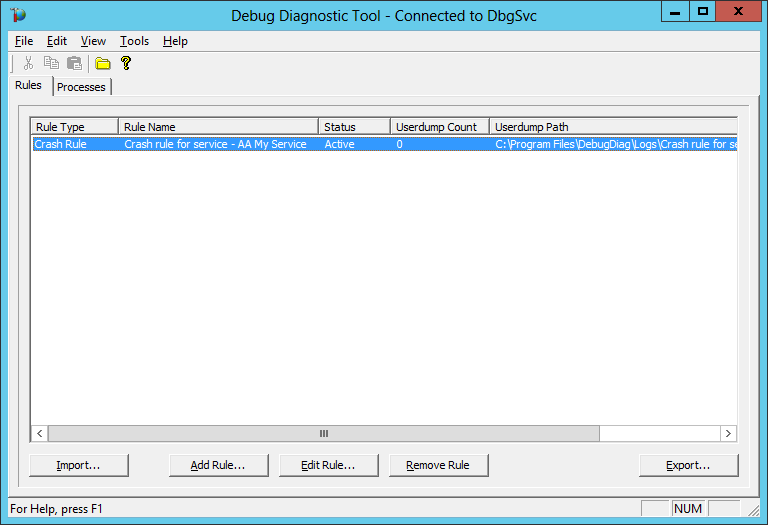Select the AA My Service crash rule row
Image resolution: width=768 pixels, height=525 pixels.
[215, 144]
